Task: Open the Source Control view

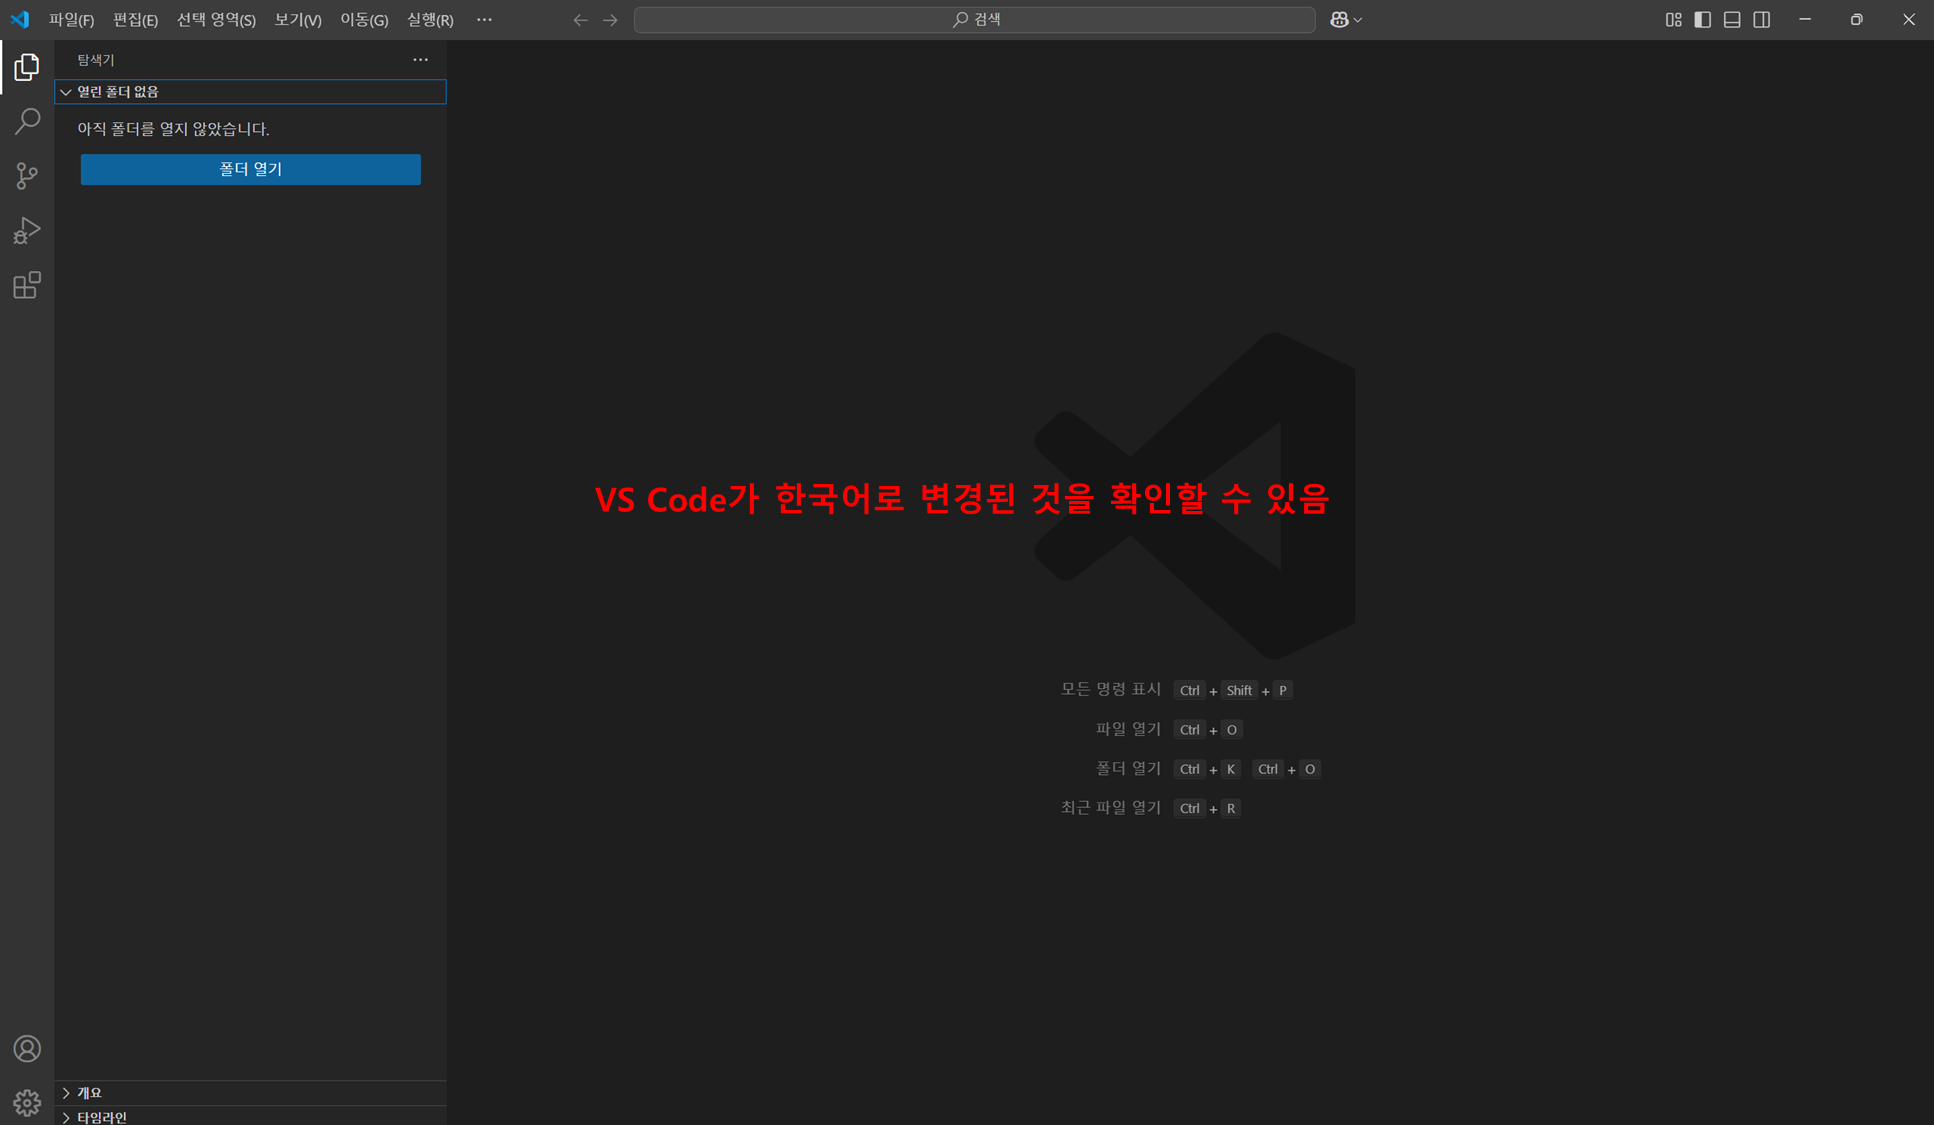Action: pyautogui.click(x=27, y=176)
